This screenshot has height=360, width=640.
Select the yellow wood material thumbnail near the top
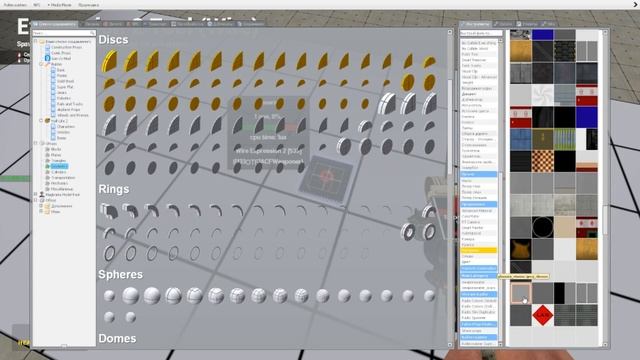tap(521, 51)
